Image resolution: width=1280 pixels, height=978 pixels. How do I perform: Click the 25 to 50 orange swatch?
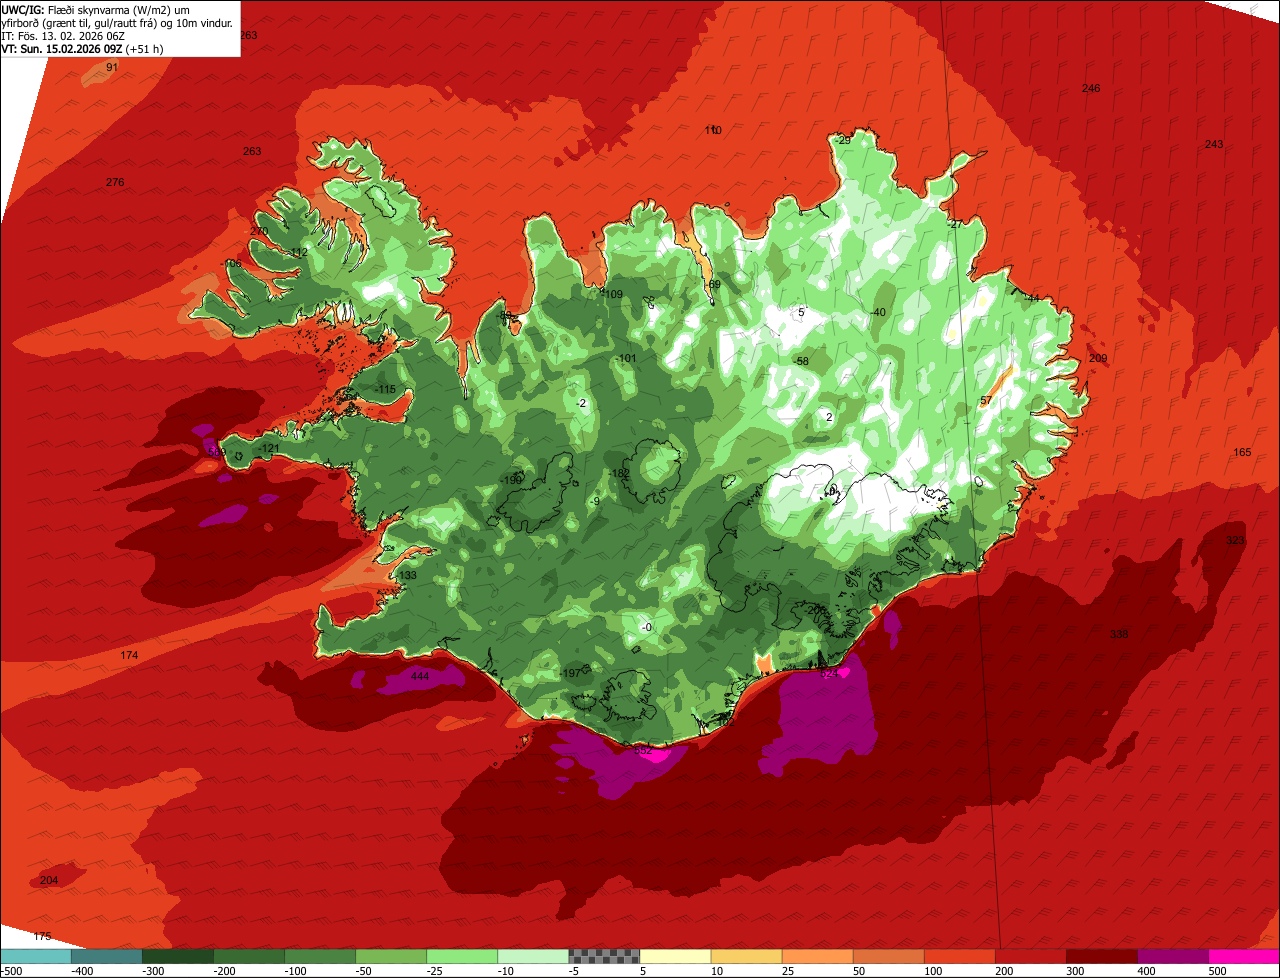click(817, 956)
